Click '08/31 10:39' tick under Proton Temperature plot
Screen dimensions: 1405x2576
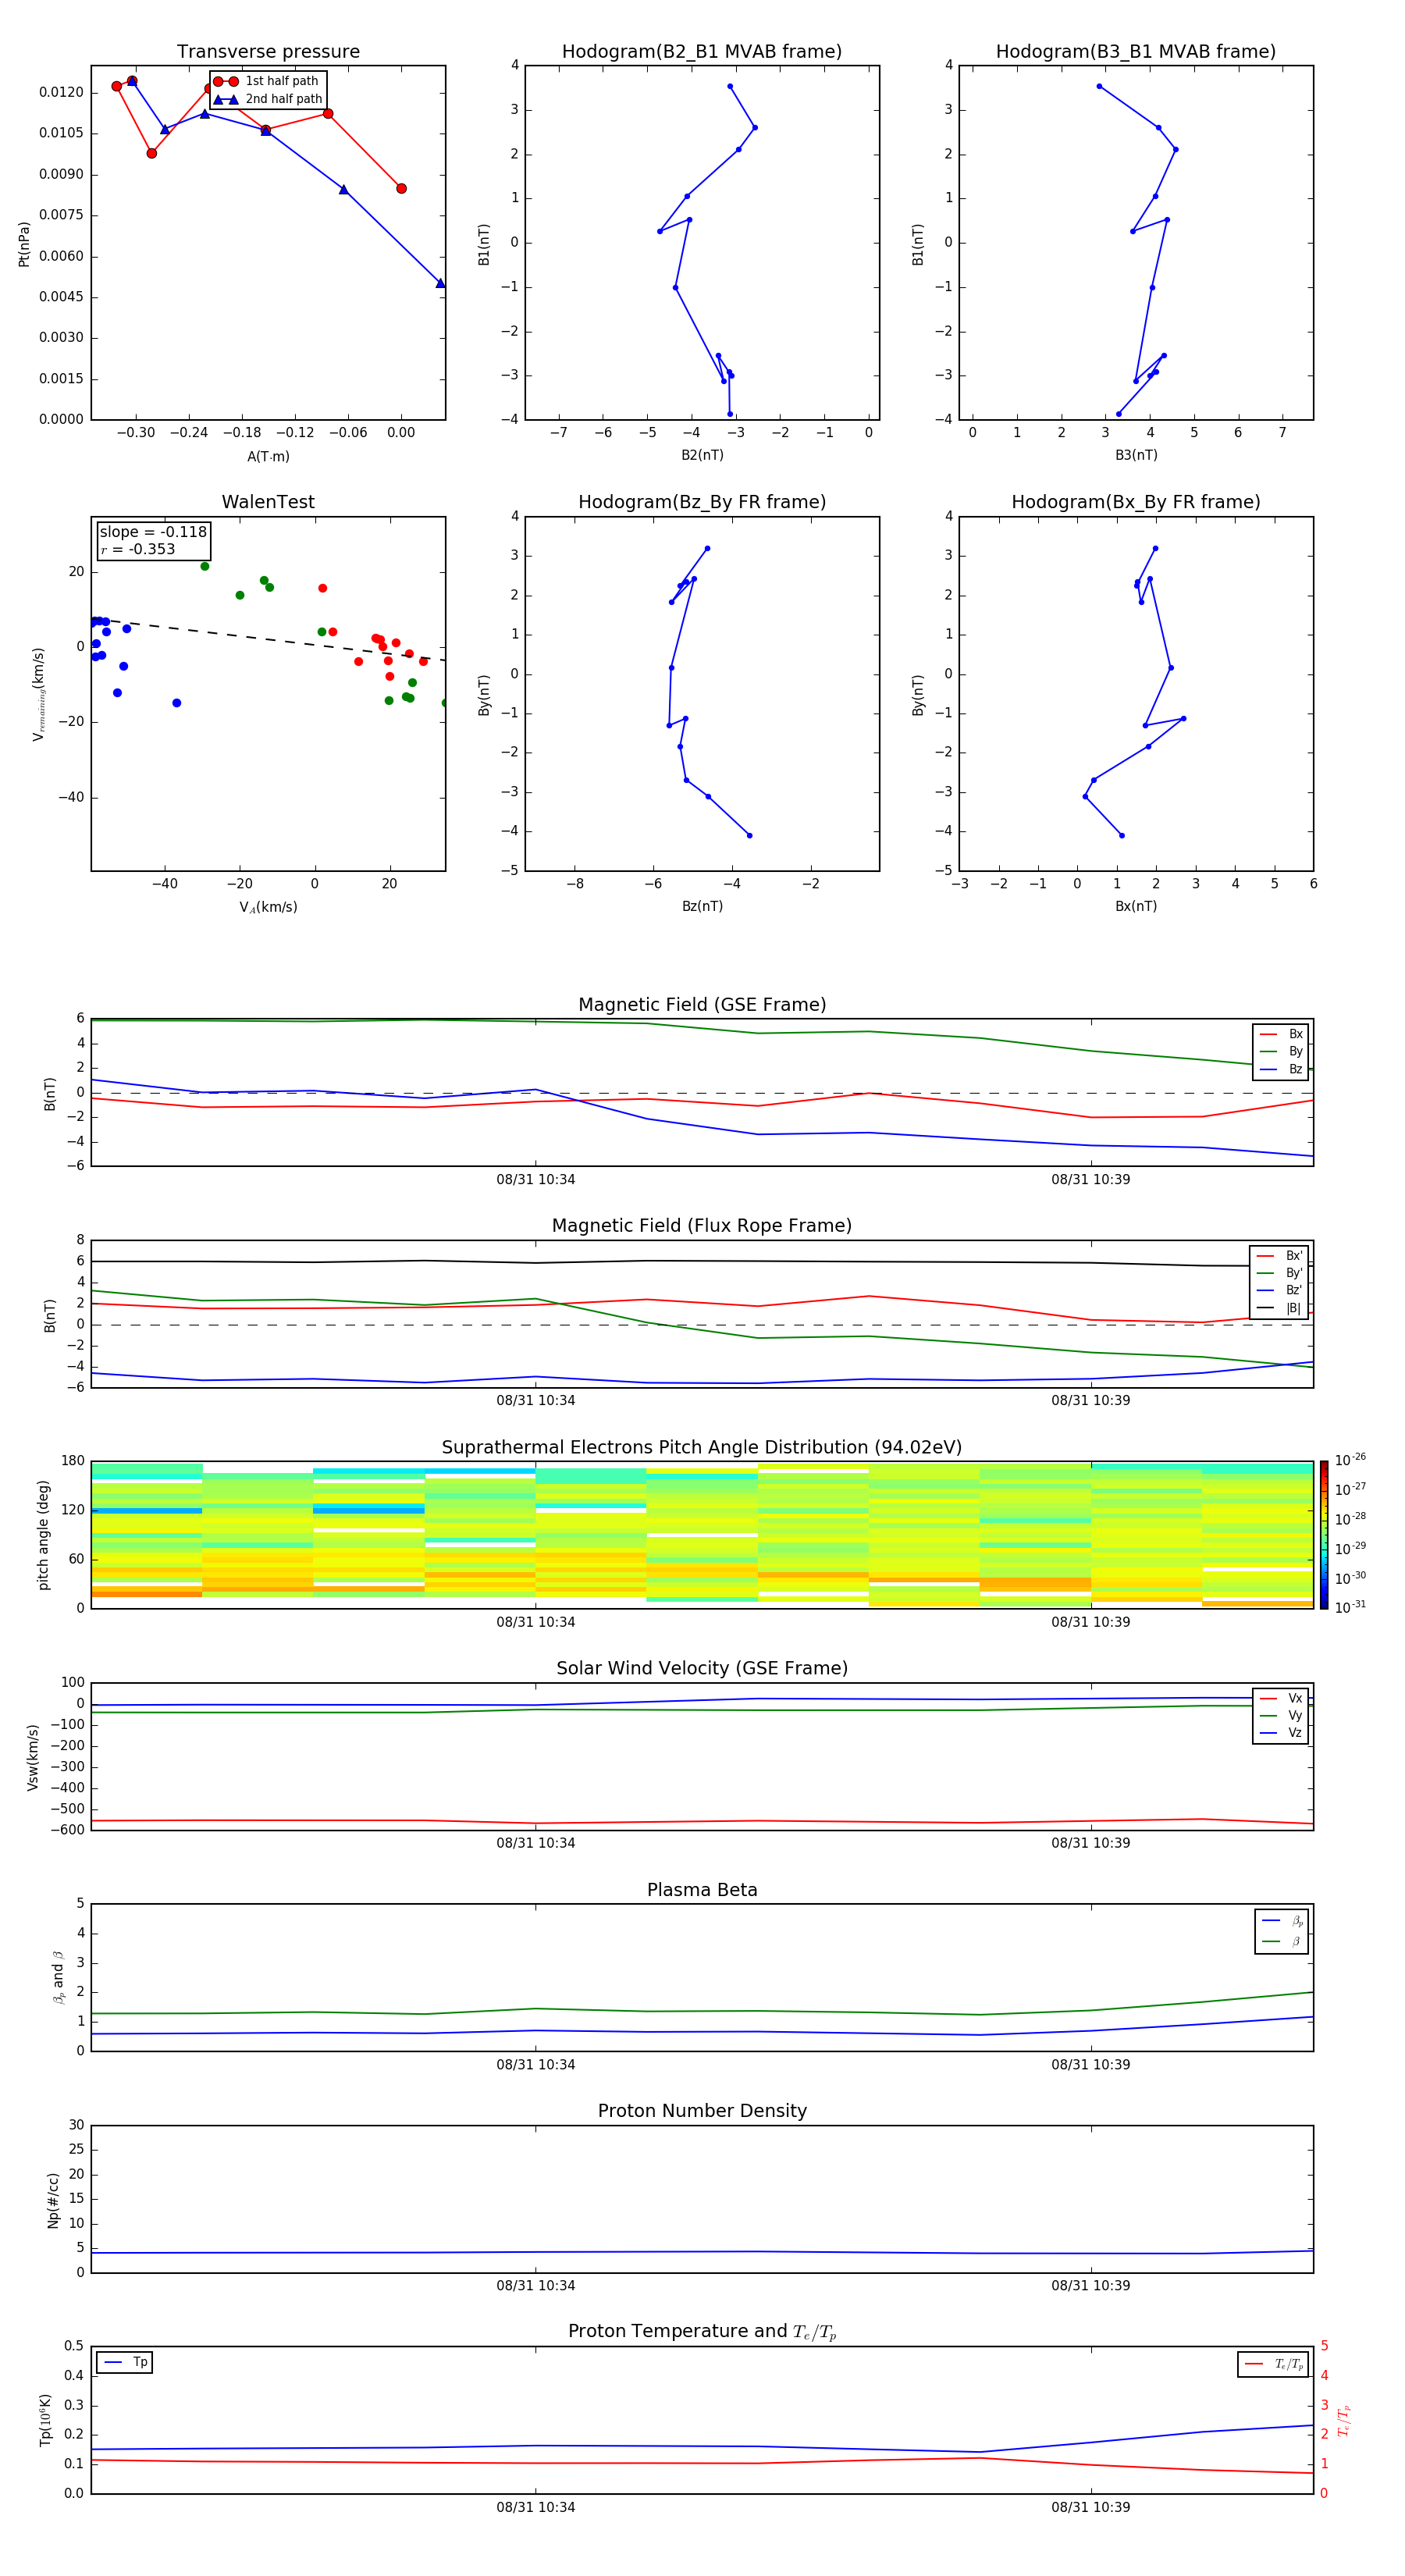click(1091, 2507)
